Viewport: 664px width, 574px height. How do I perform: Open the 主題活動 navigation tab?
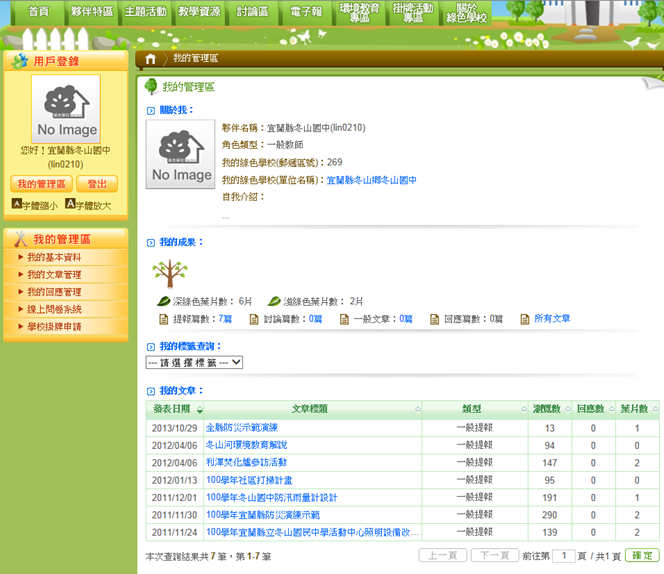(145, 12)
